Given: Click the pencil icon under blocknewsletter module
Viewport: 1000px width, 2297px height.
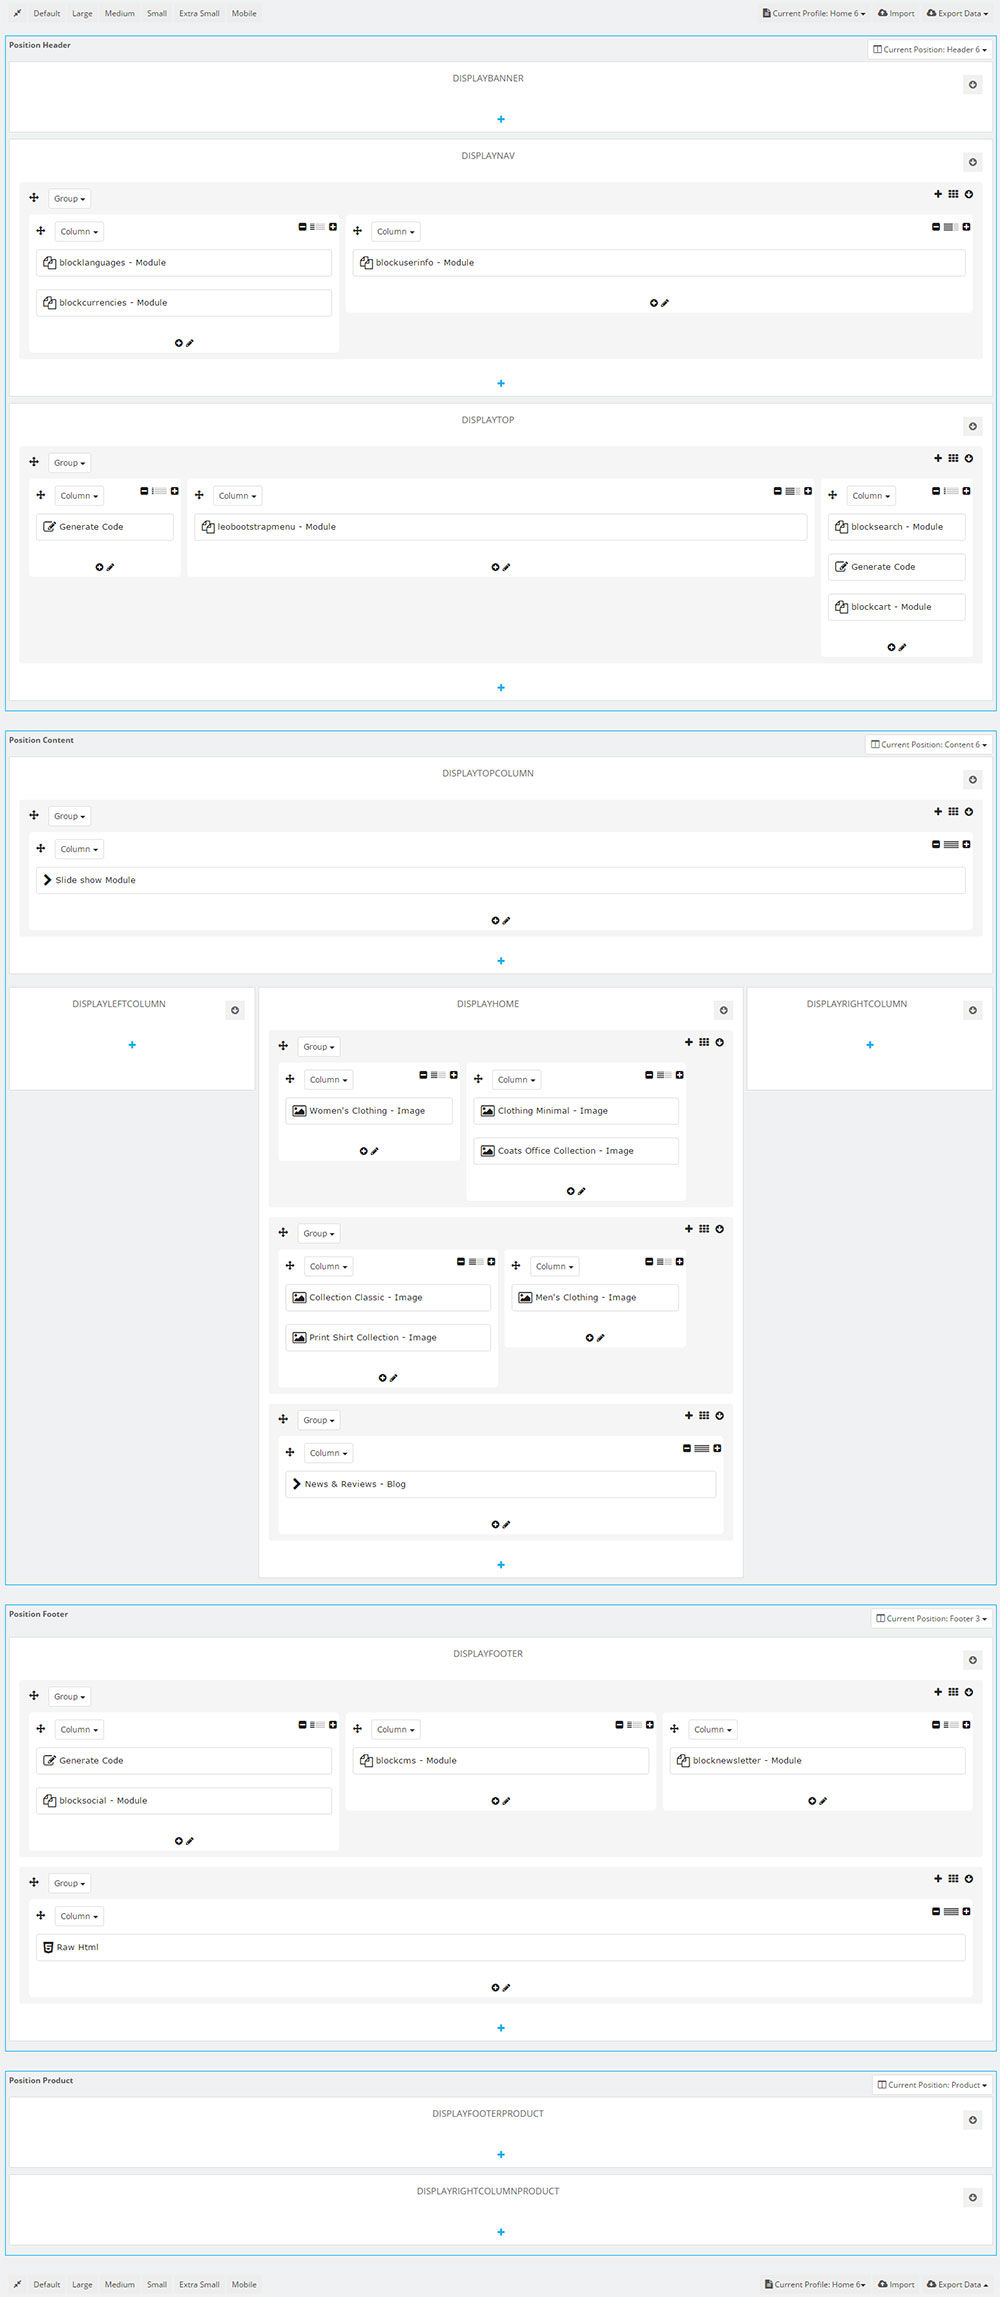Looking at the screenshot, I should coord(823,1801).
